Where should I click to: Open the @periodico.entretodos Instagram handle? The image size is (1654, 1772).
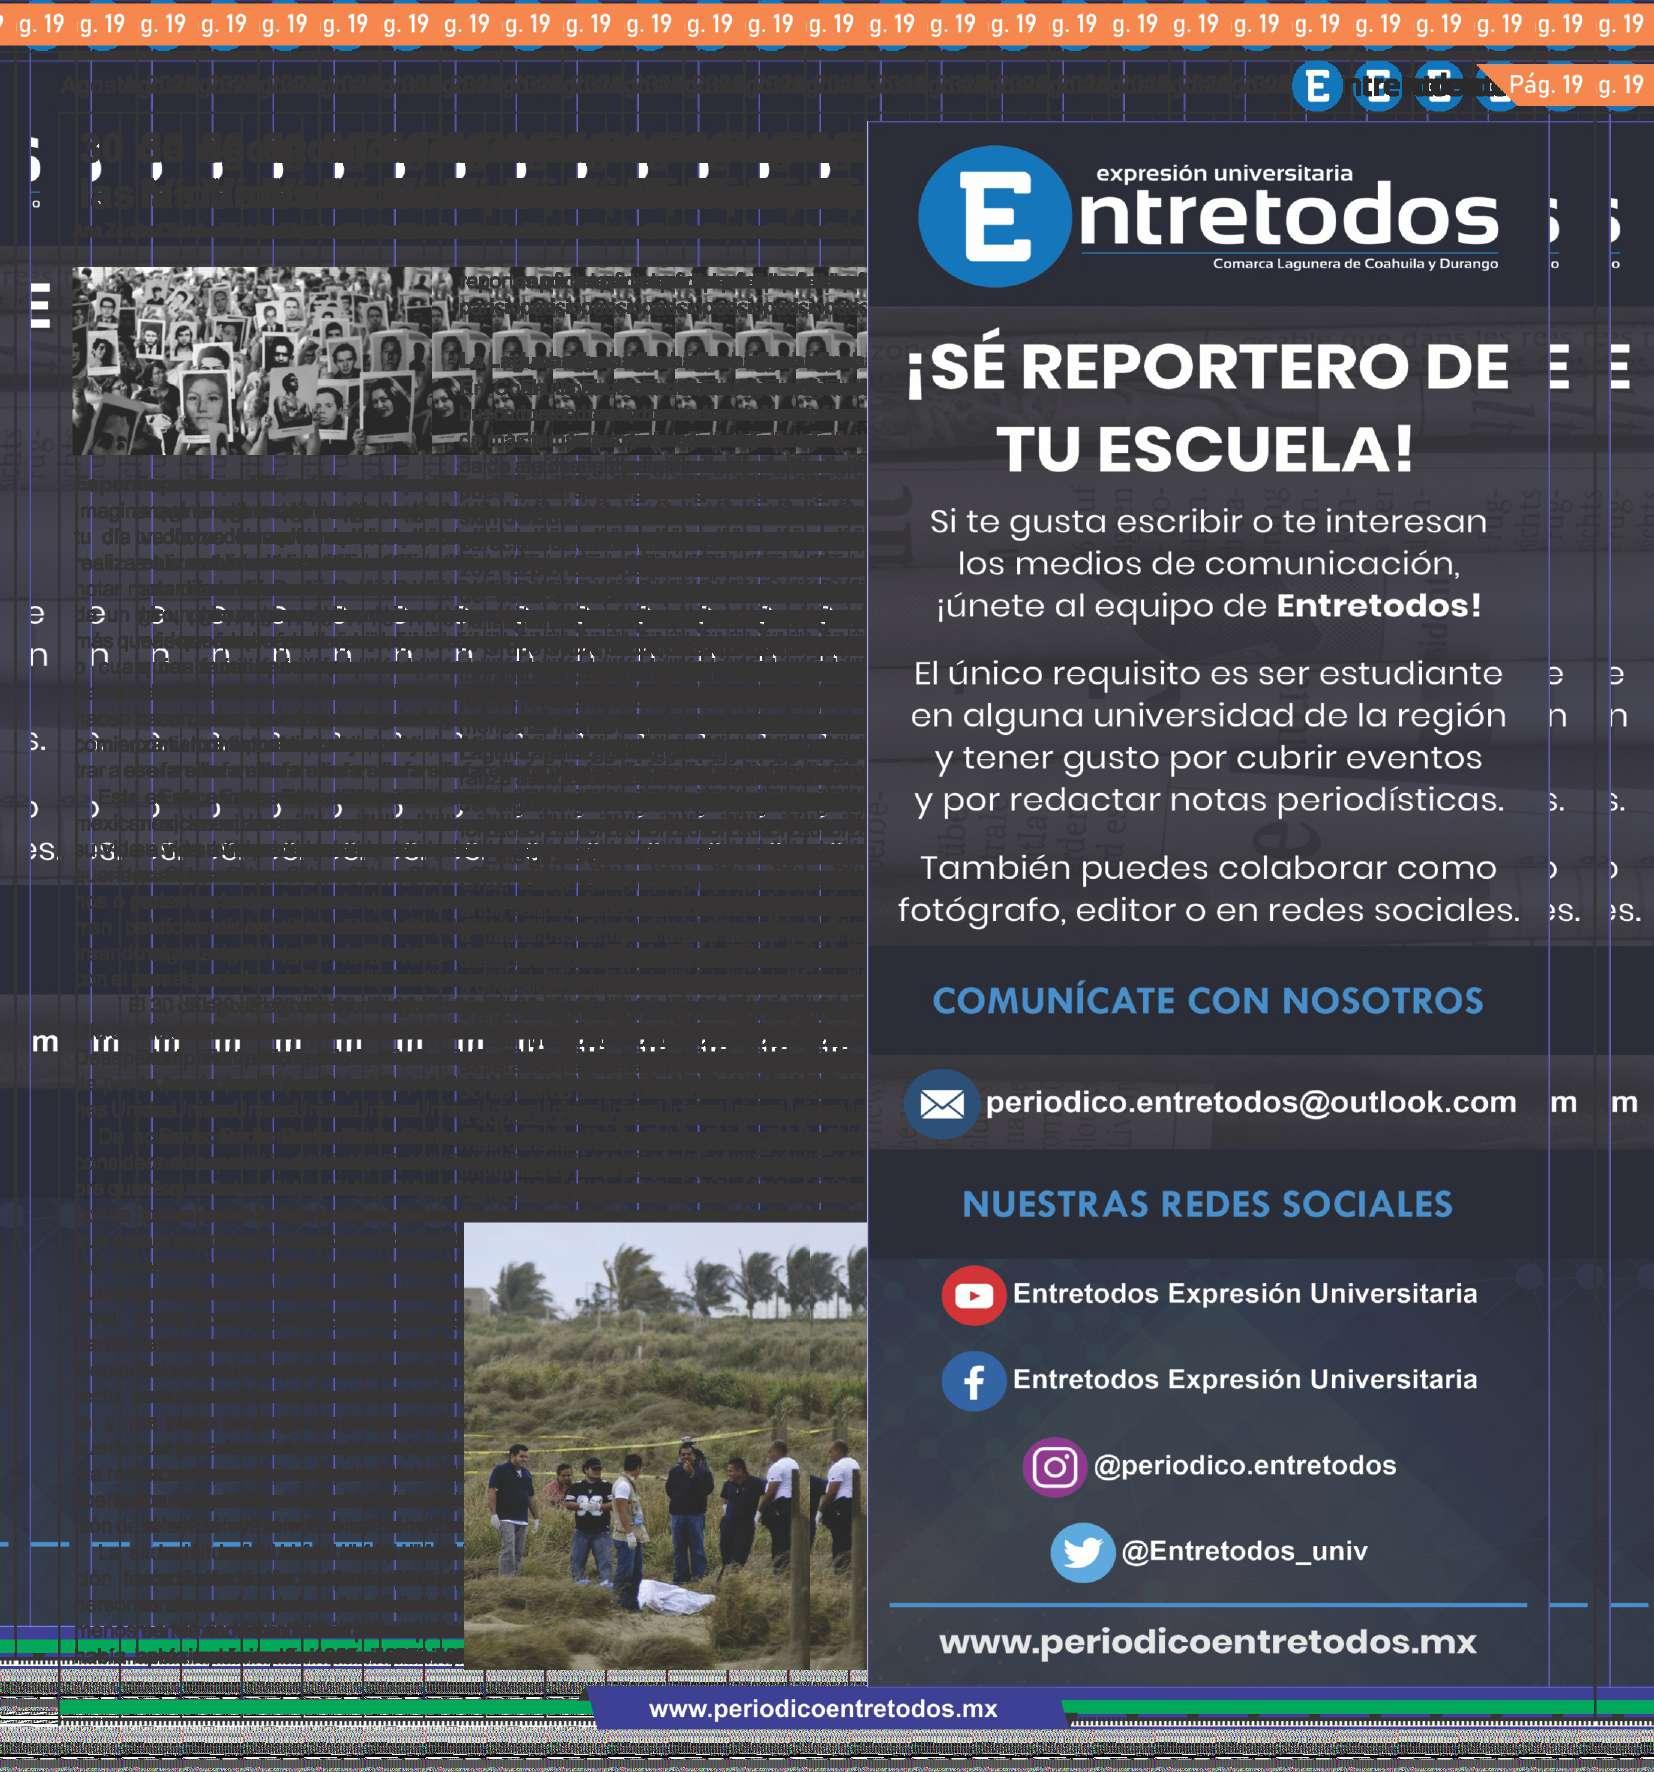(1245, 1465)
